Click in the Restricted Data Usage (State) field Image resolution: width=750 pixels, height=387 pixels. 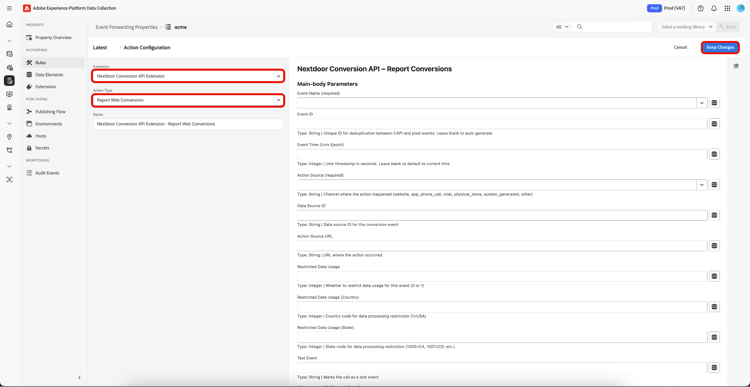(x=502, y=337)
